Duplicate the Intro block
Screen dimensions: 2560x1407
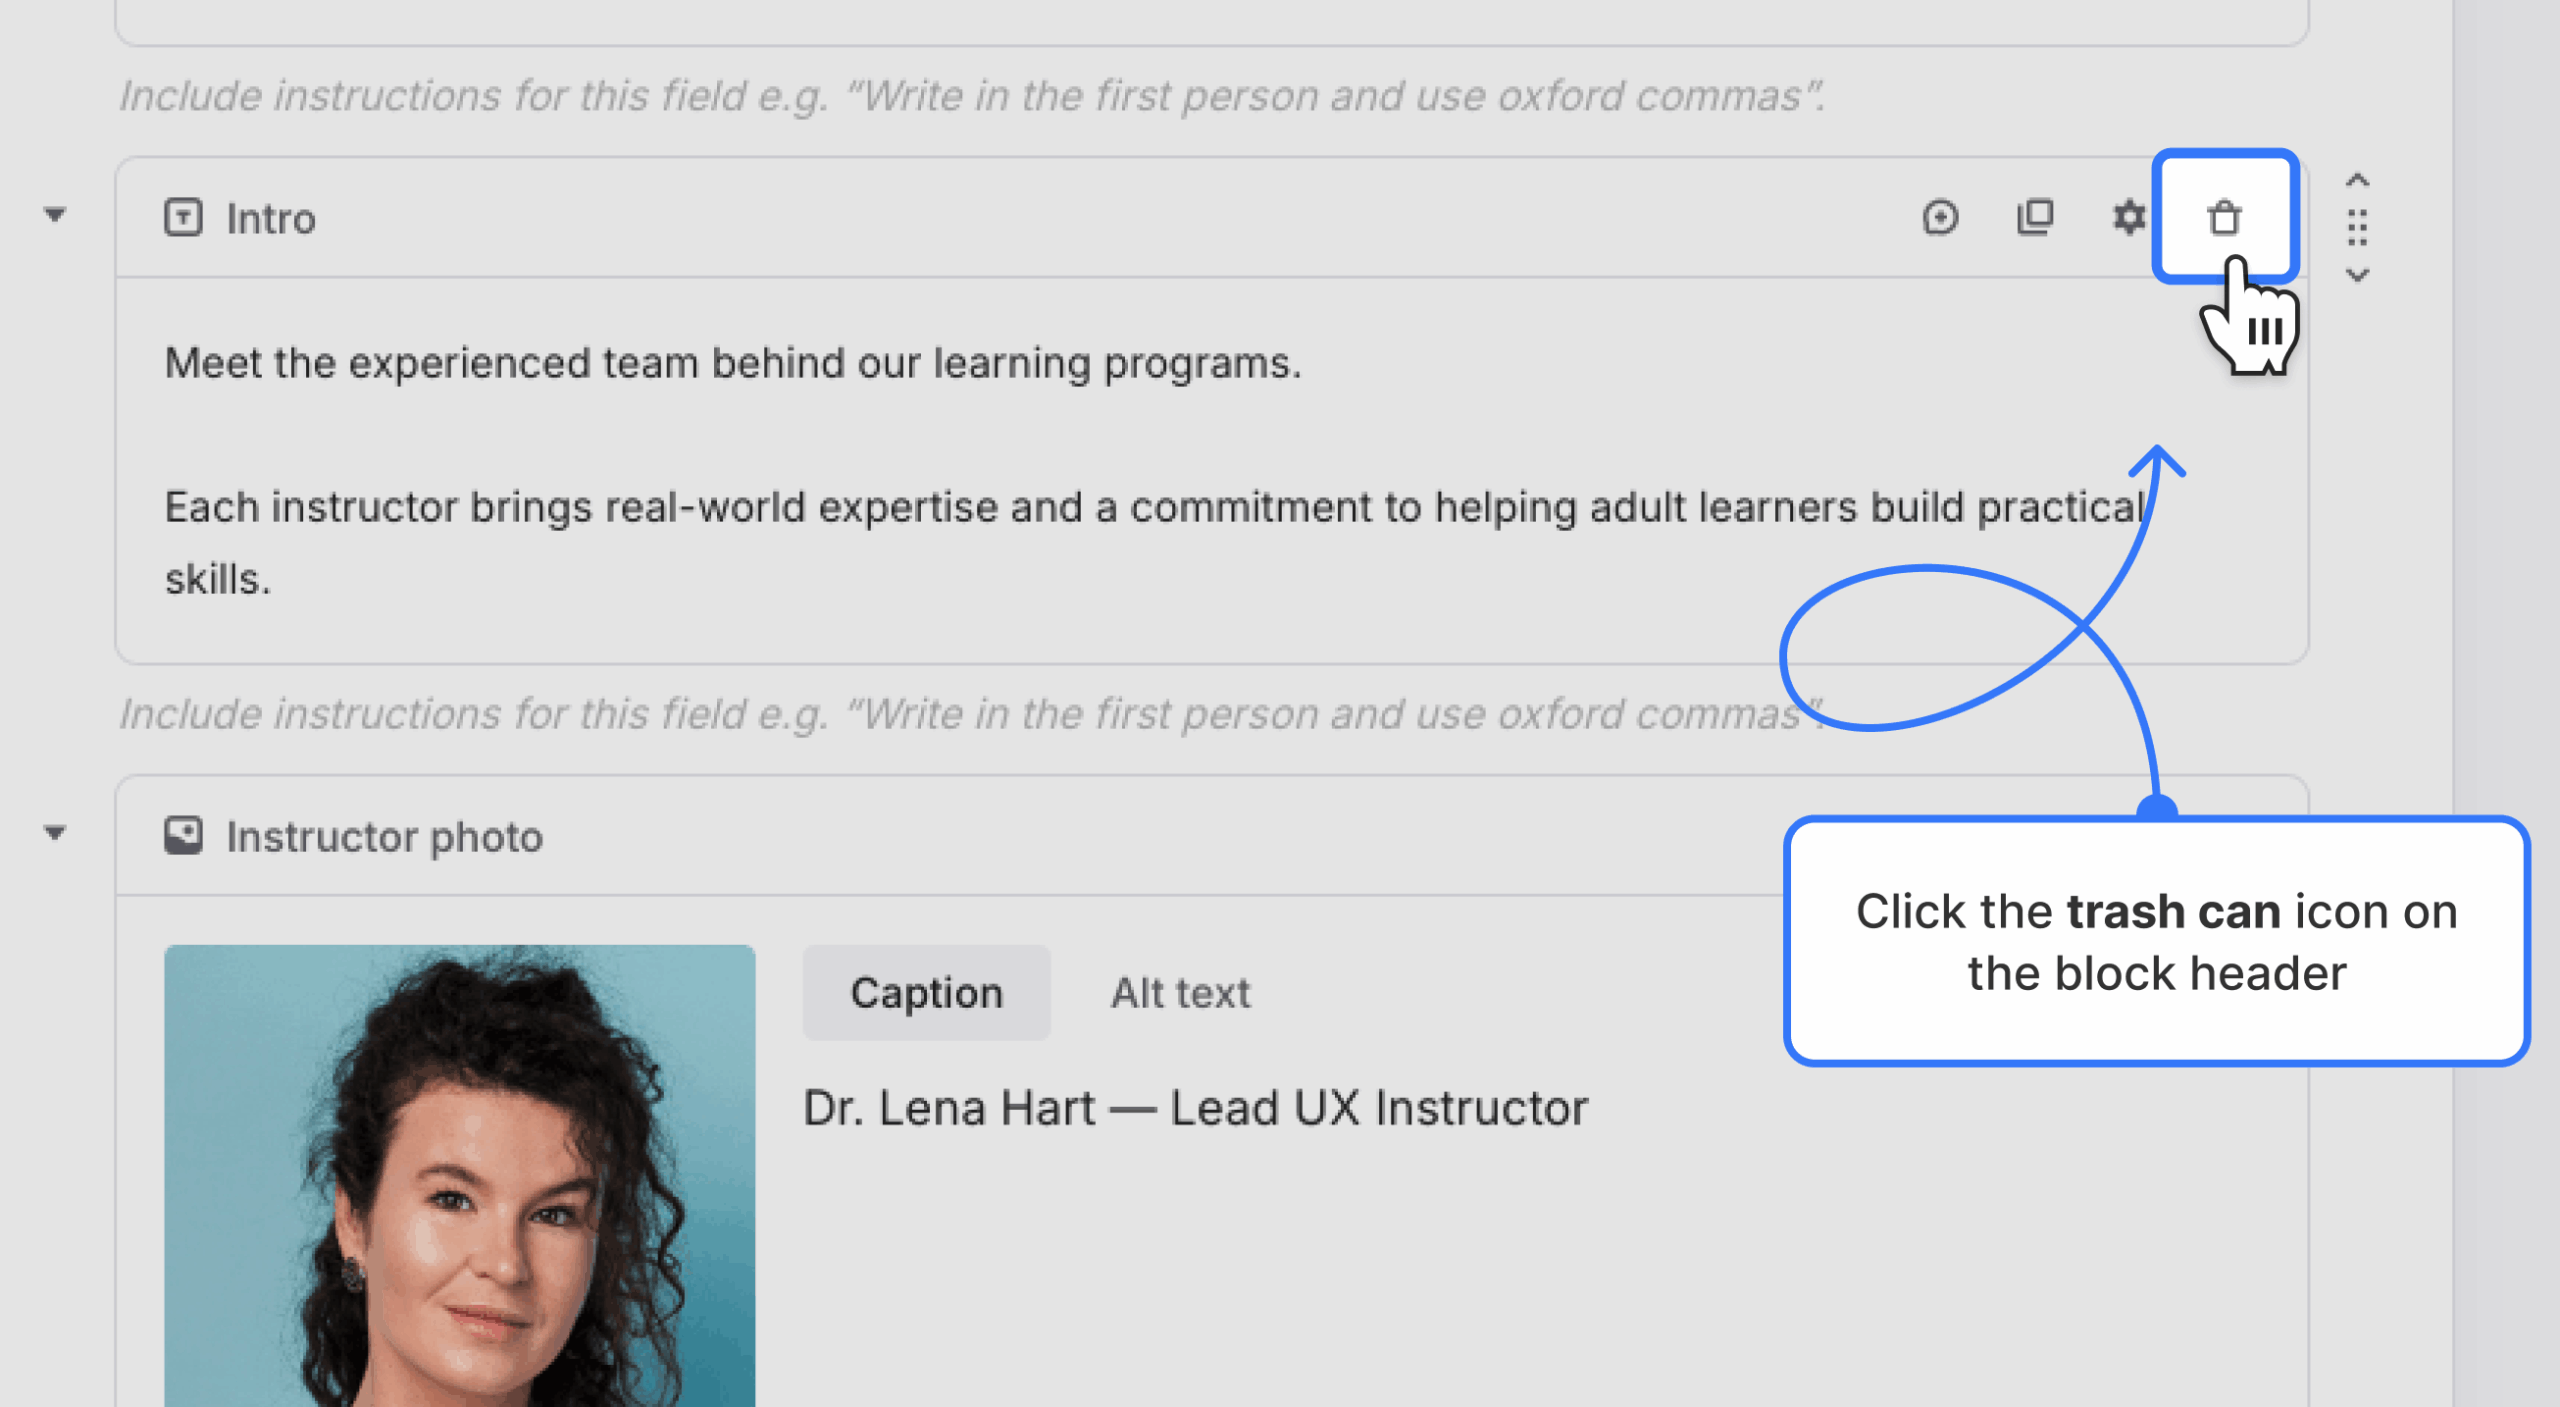point(2034,217)
